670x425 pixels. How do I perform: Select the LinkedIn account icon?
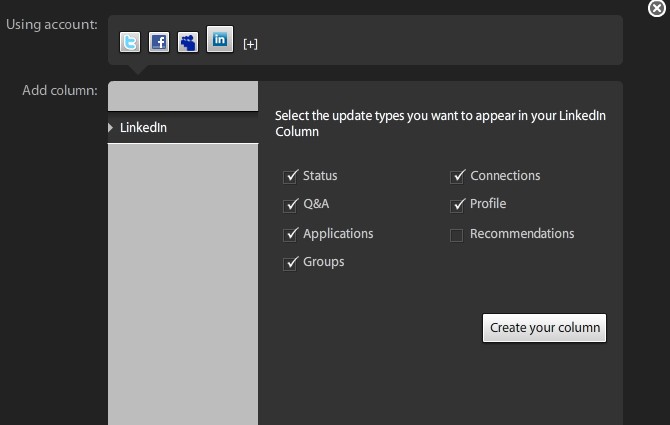(x=220, y=40)
